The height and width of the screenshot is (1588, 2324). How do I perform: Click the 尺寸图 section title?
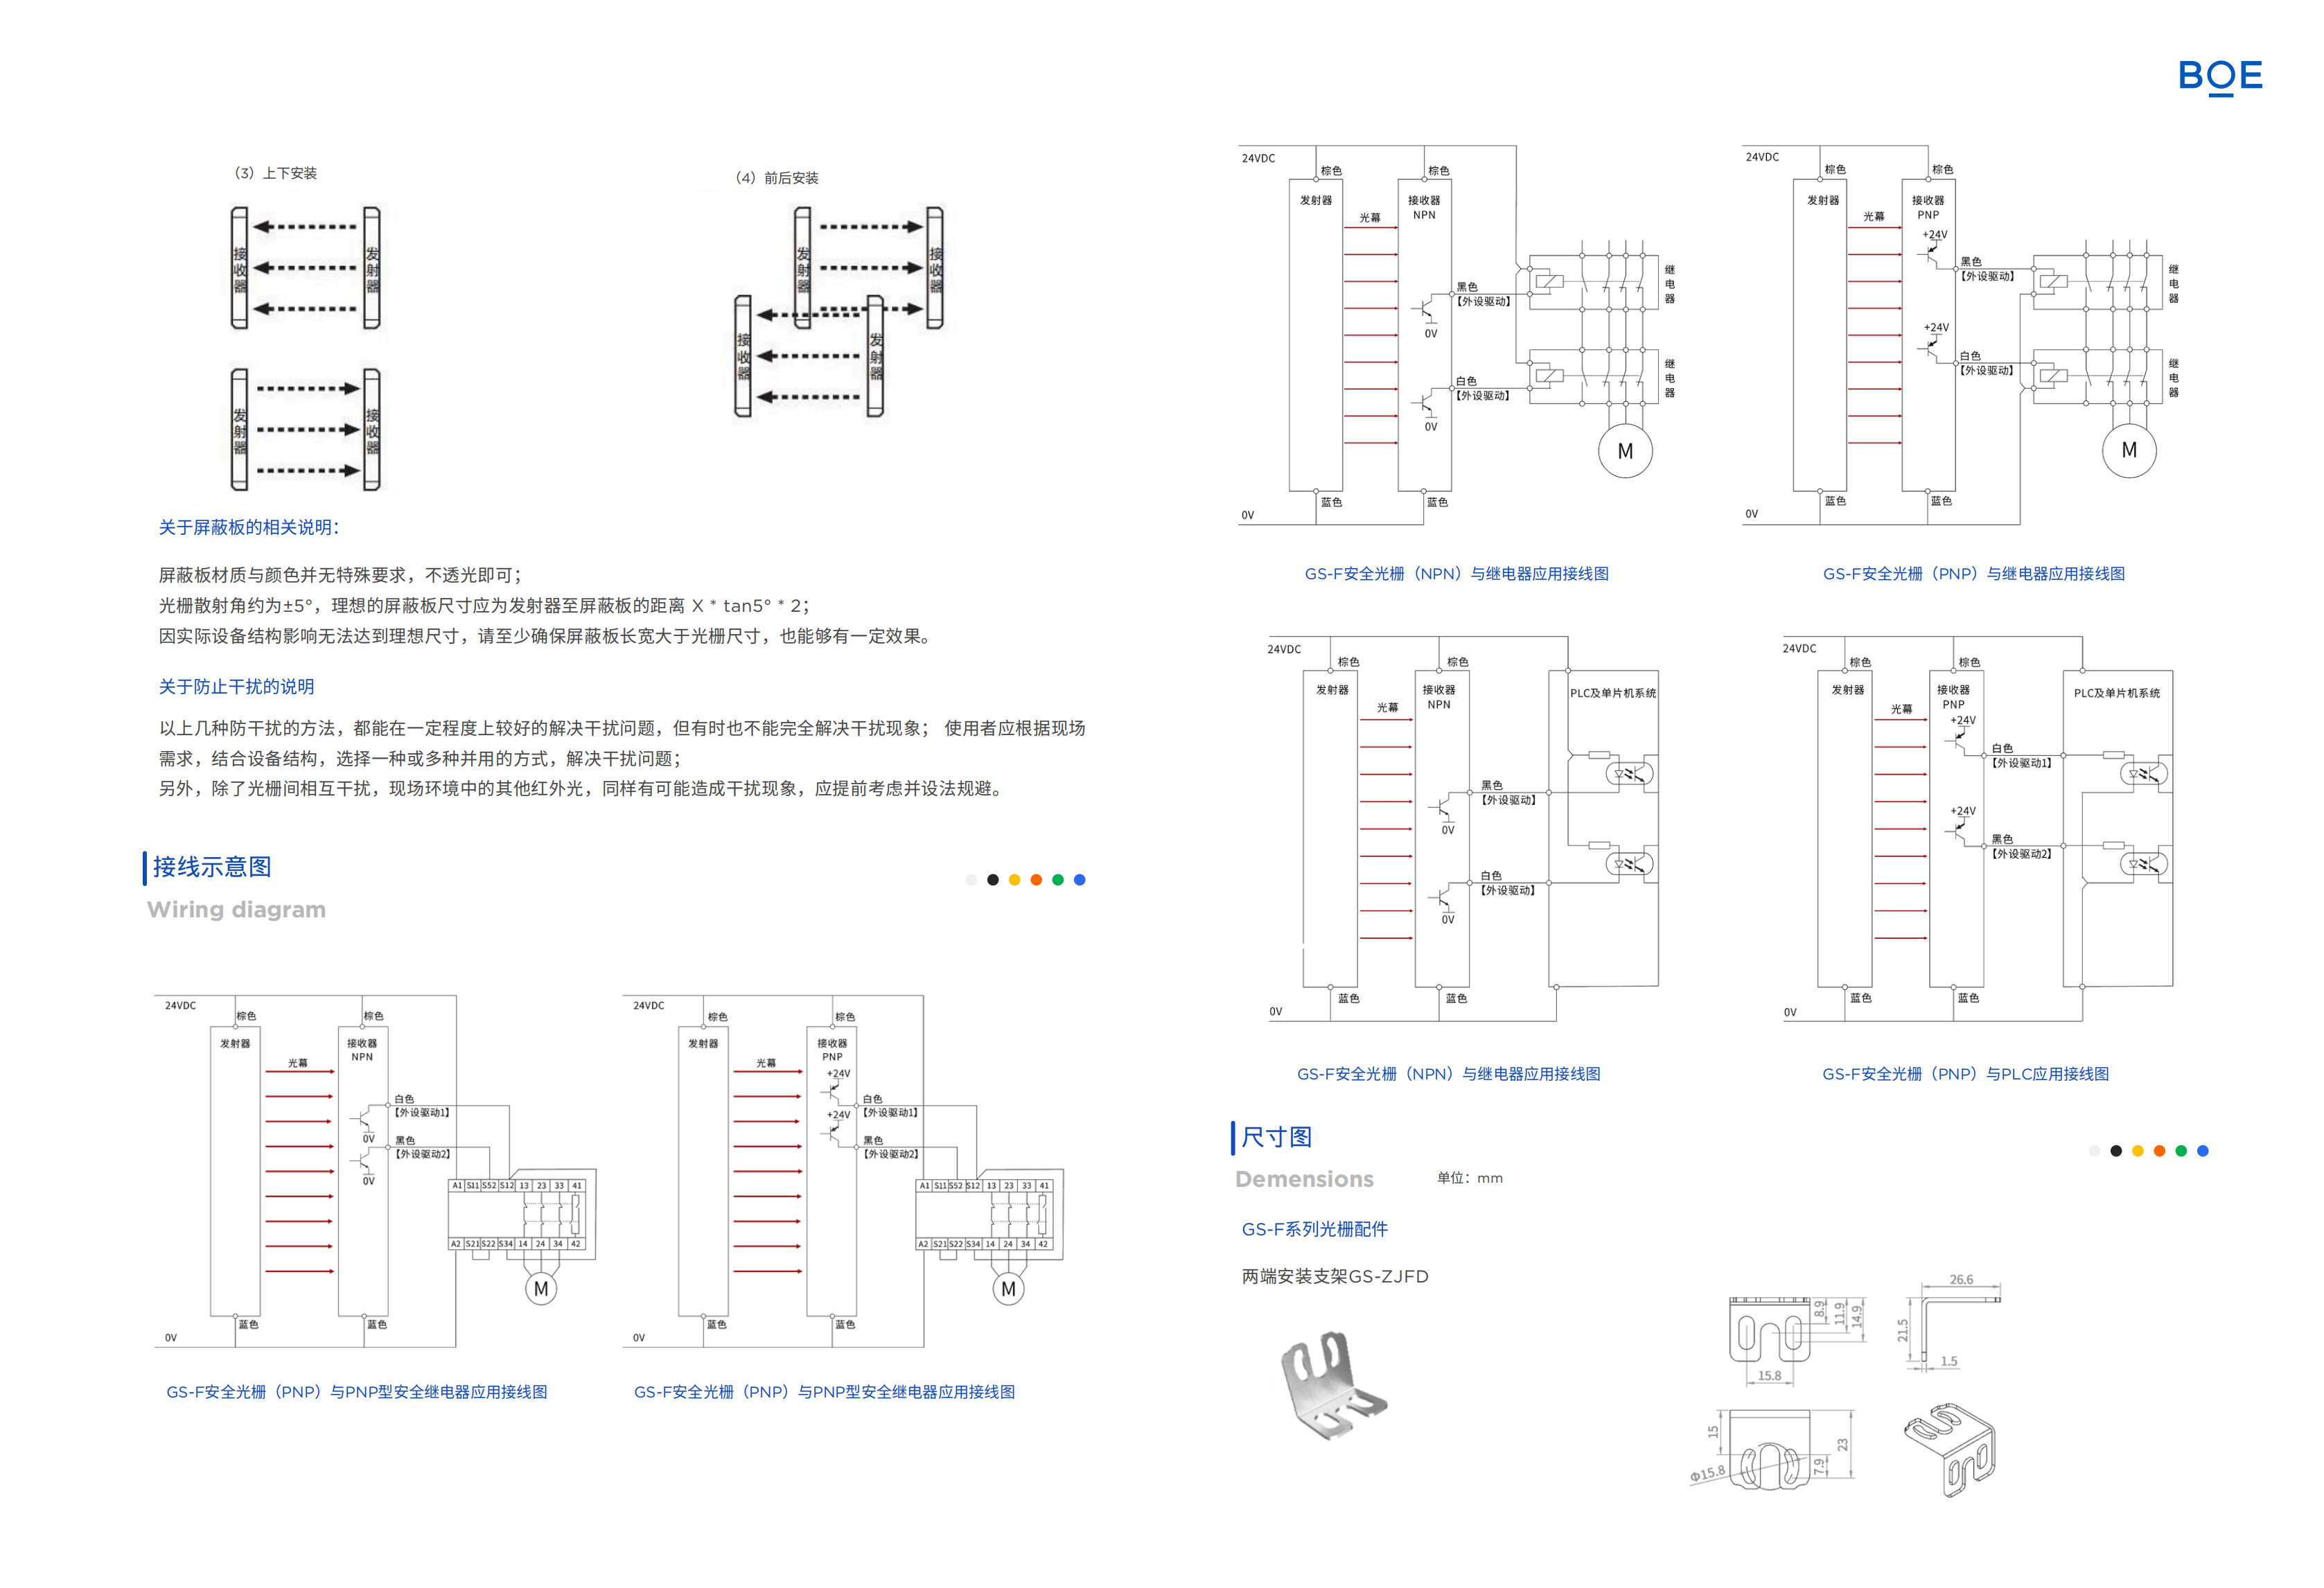(x=1276, y=1137)
